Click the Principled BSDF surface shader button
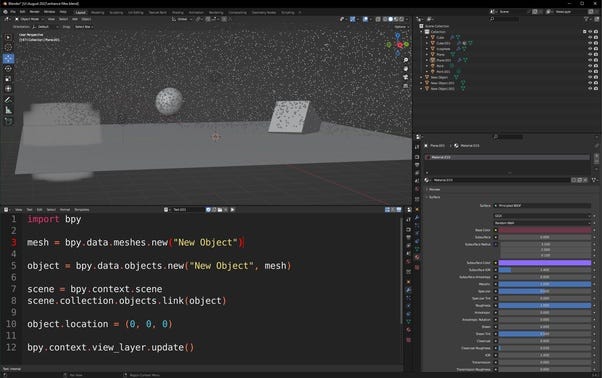Viewport: 602px width, 378px height. coord(542,206)
